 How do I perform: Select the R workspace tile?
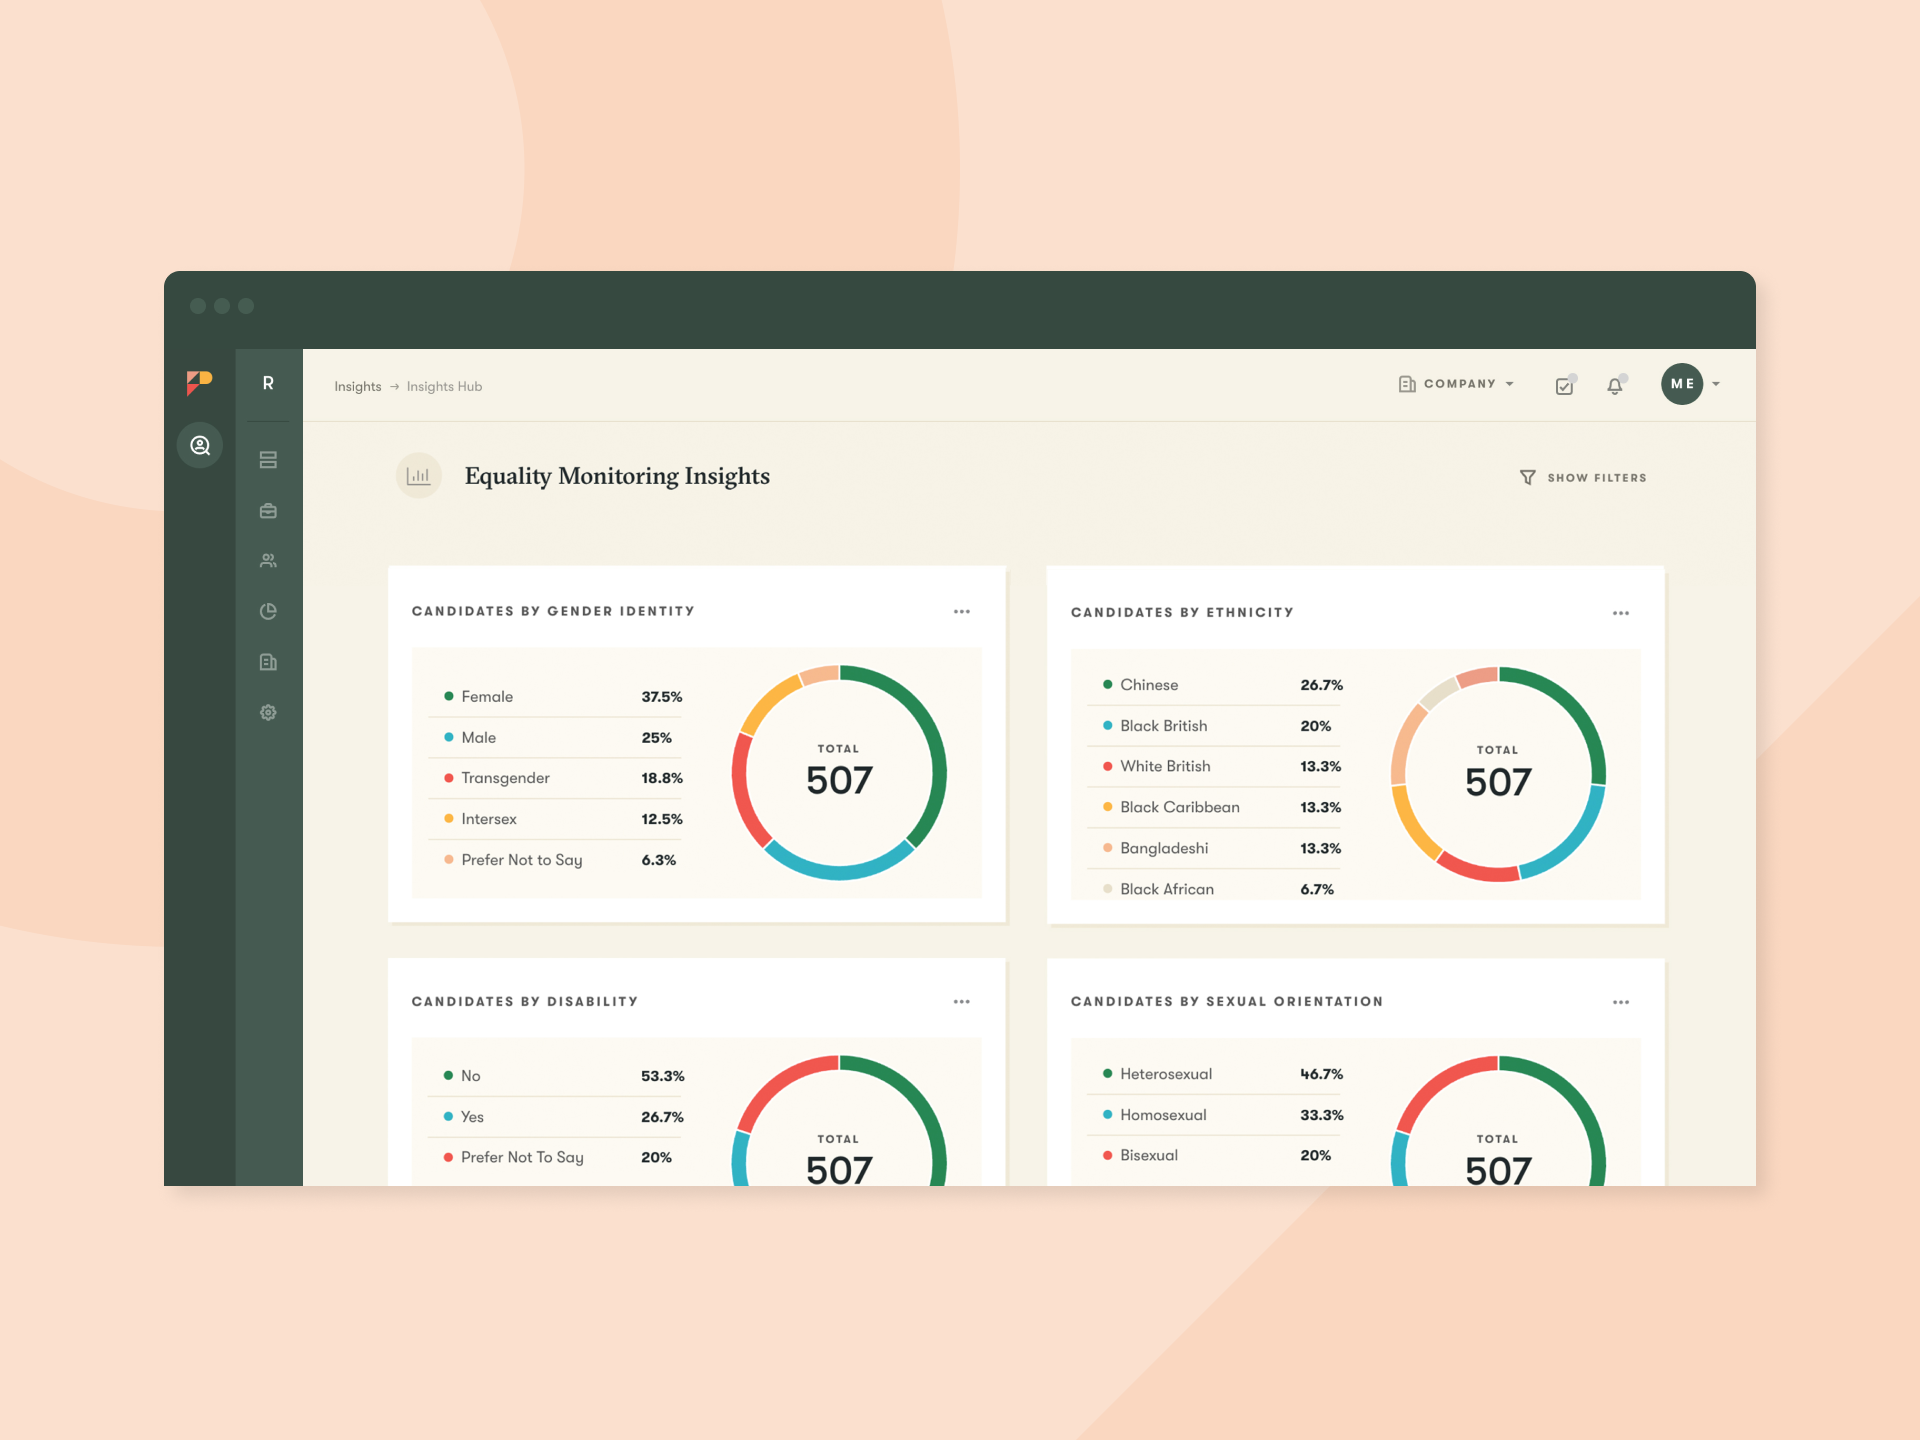268,384
